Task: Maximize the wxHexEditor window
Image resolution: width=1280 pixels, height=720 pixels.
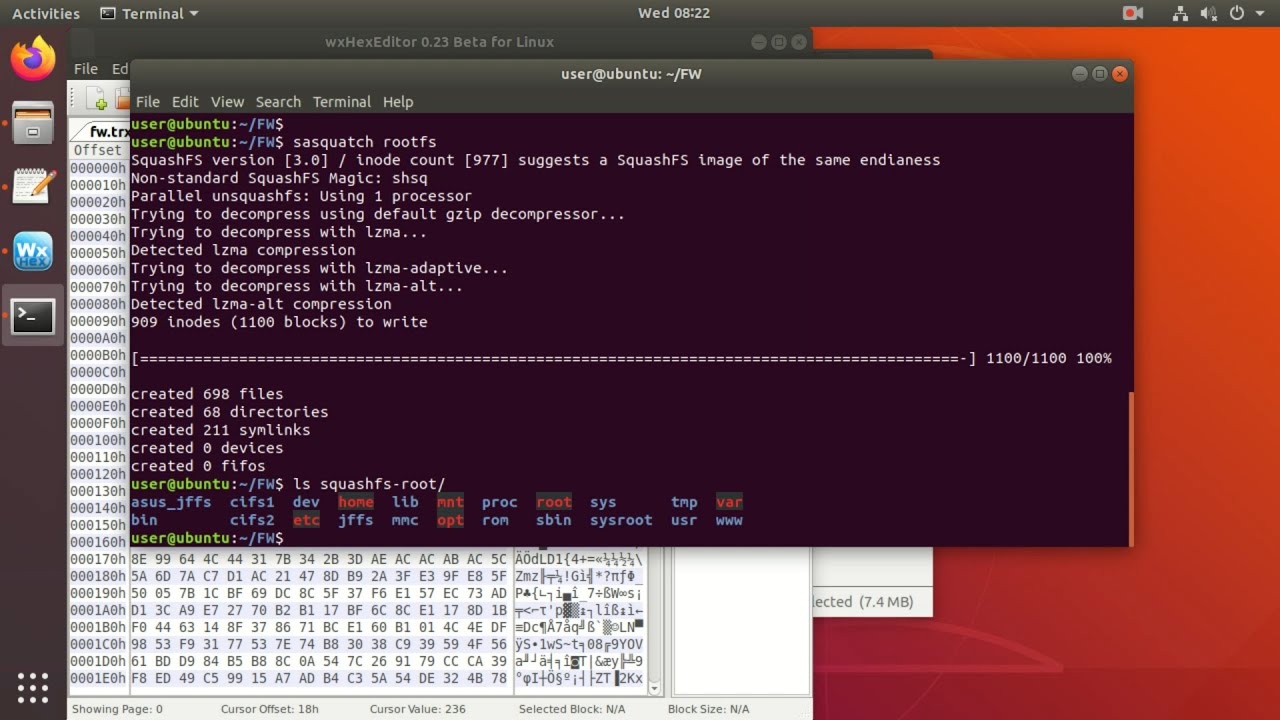Action: click(x=779, y=42)
